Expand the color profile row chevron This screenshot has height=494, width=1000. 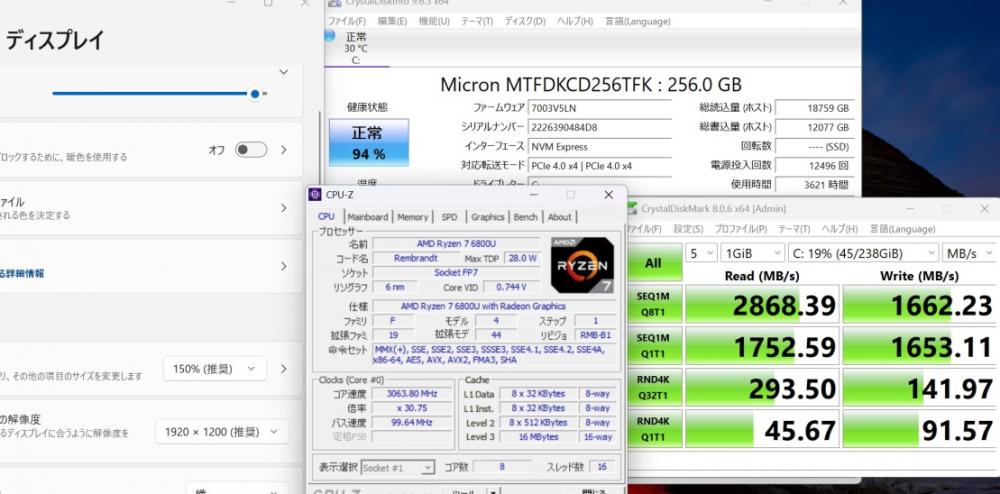(284, 208)
